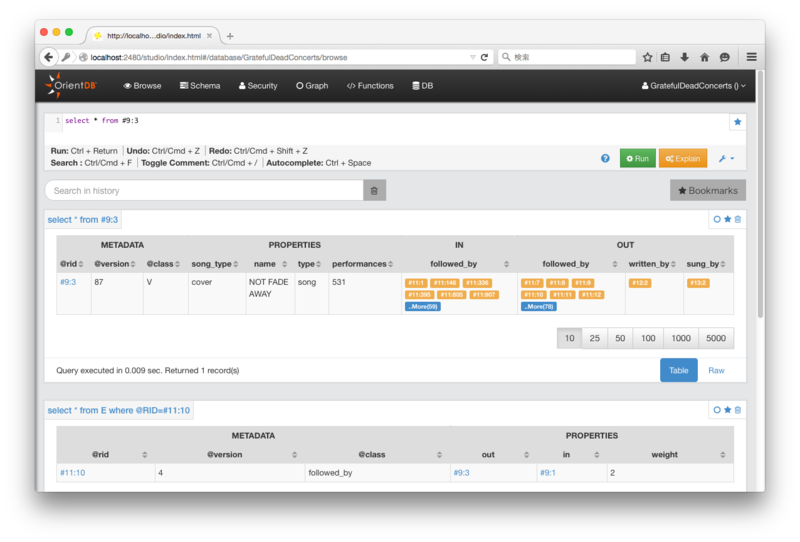Open the wrench settings dropdown
This screenshot has width=800, height=542.
tap(727, 159)
